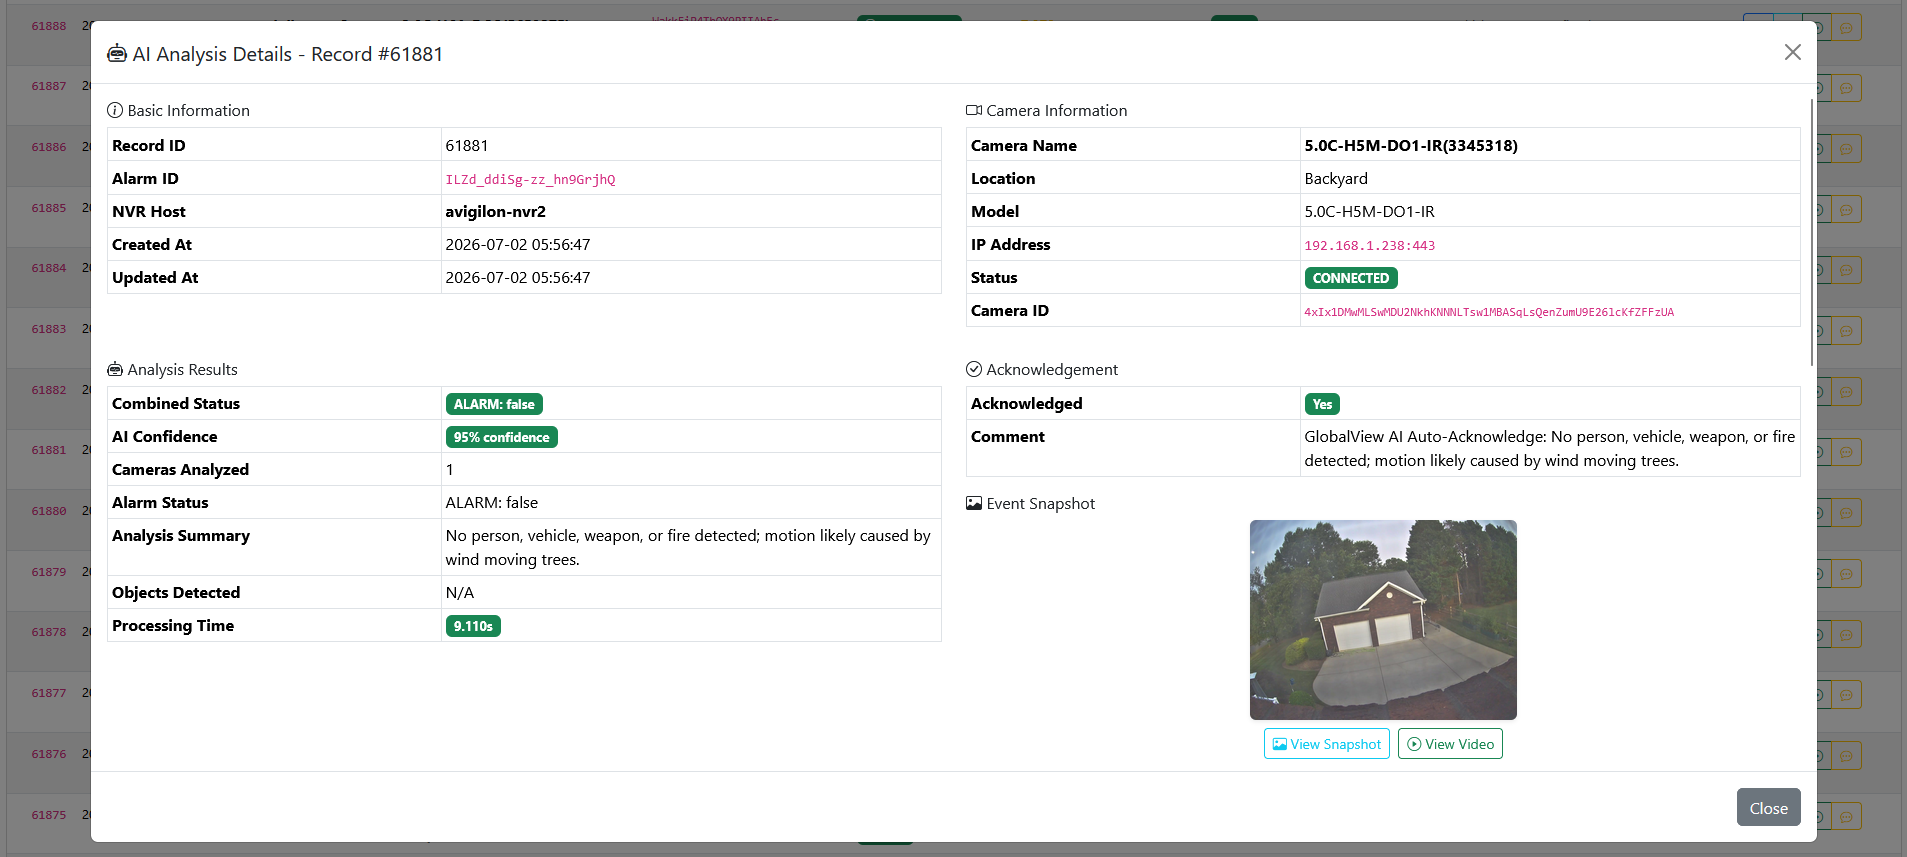1907x857 pixels.
Task: Click the comment icon in background row 61886
Action: tap(1846, 149)
